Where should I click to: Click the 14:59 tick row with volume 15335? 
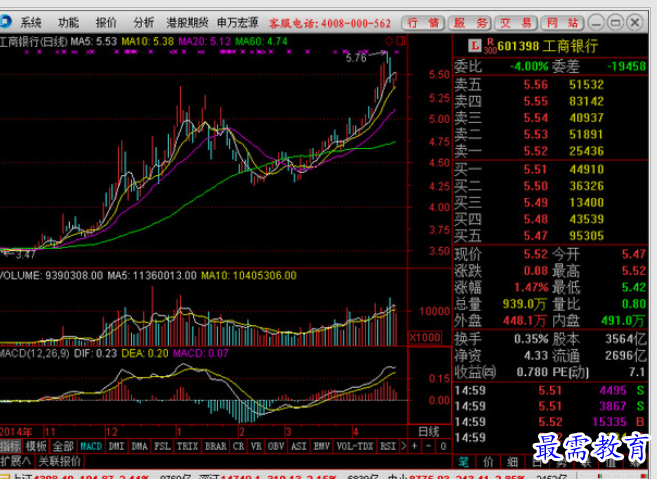tap(550, 422)
